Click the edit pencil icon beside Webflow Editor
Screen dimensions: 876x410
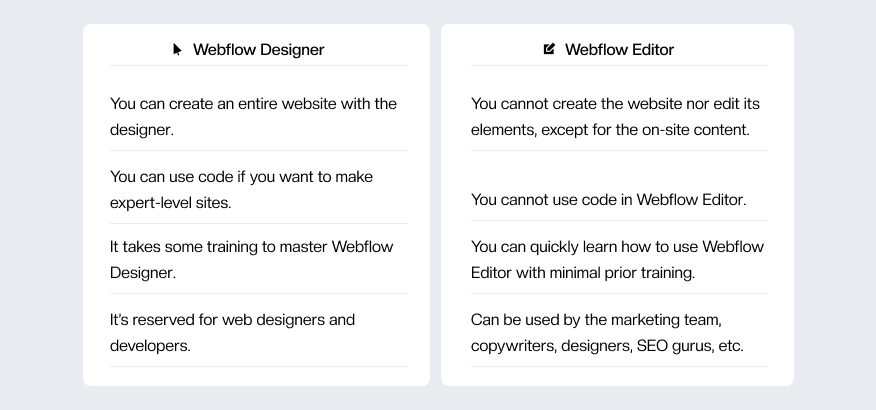pyautogui.click(x=549, y=49)
